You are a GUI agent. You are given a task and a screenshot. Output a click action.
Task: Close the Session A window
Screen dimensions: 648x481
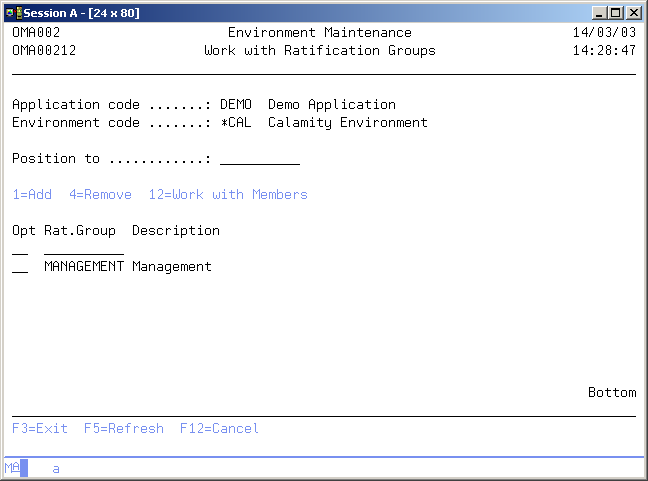(634, 12)
